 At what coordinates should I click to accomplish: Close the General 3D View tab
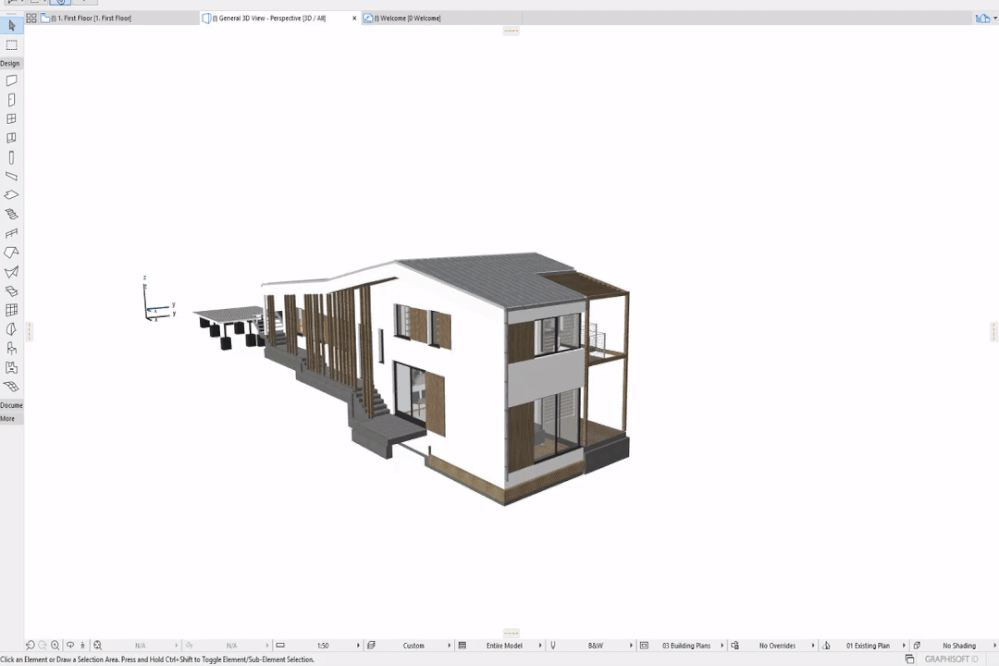pos(354,18)
